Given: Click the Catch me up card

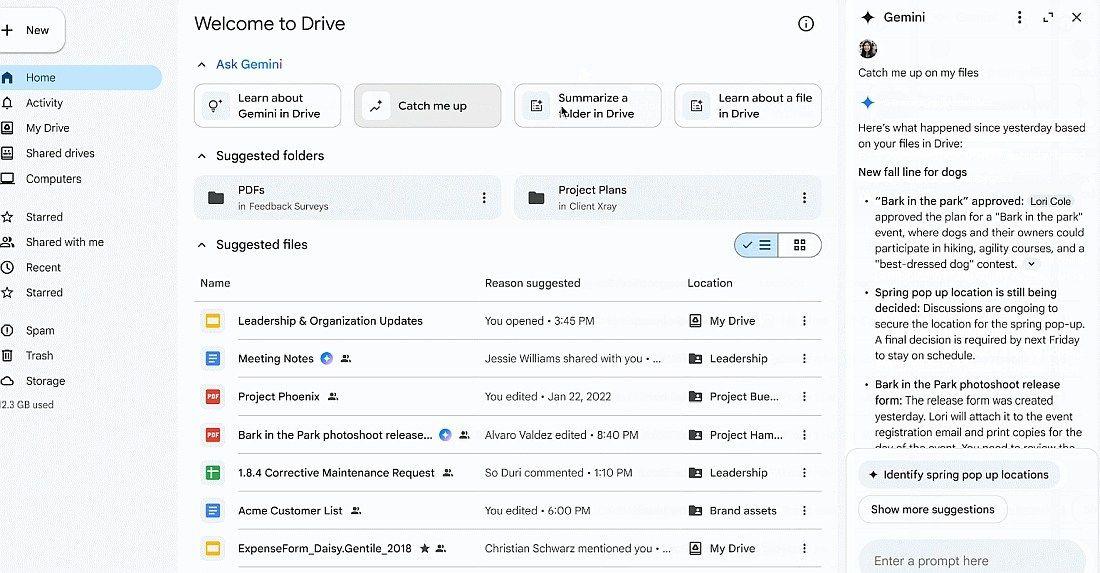Looking at the screenshot, I should 427,106.
